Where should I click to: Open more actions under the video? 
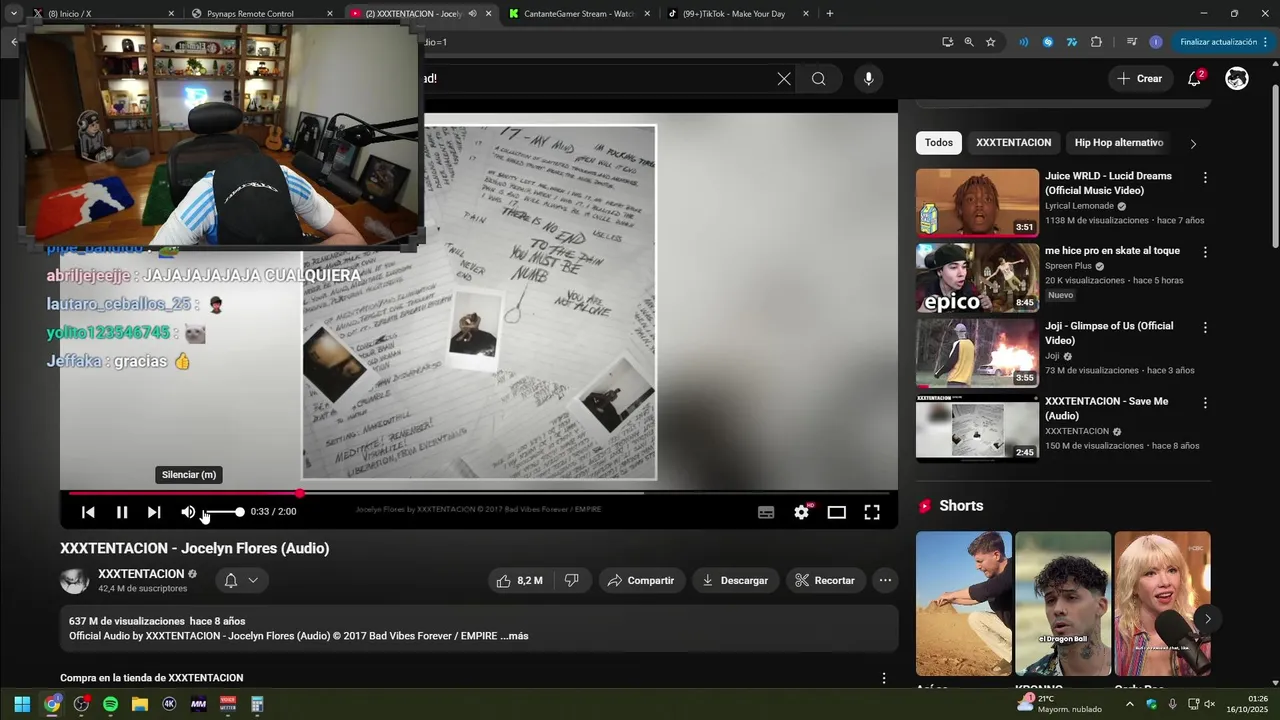(x=885, y=580)
